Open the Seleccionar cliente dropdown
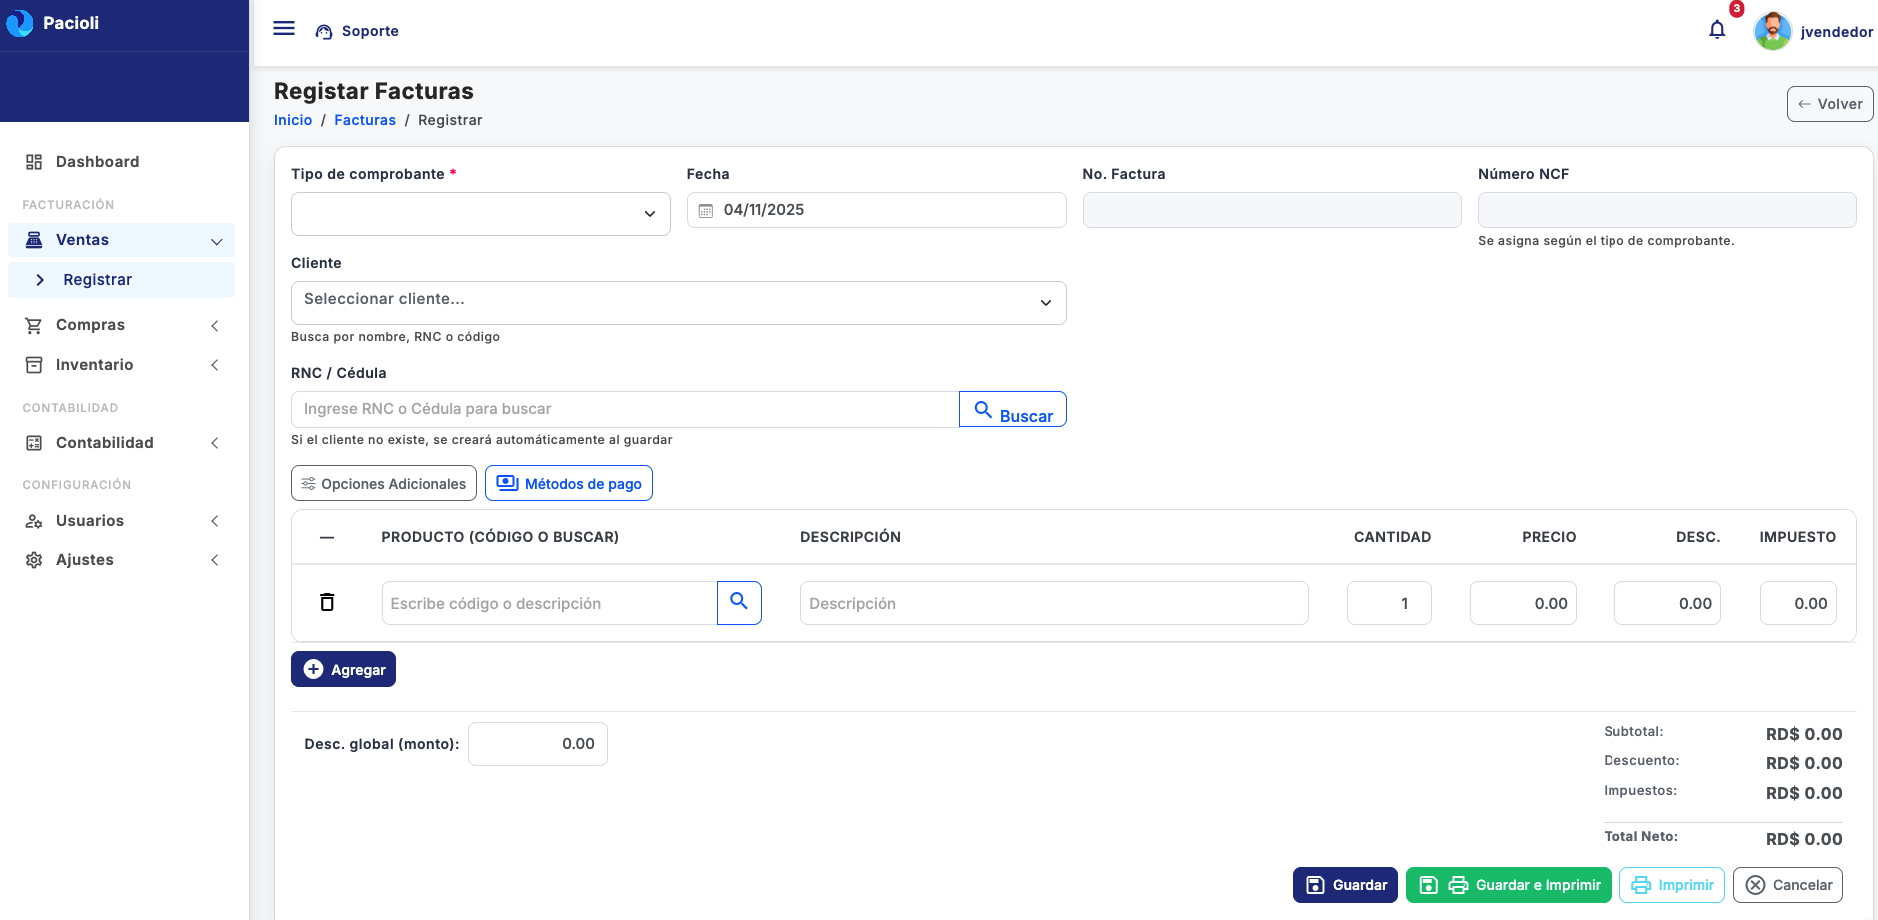The image size is (1878, 920). pyautogui.click(x=678, y=302)
